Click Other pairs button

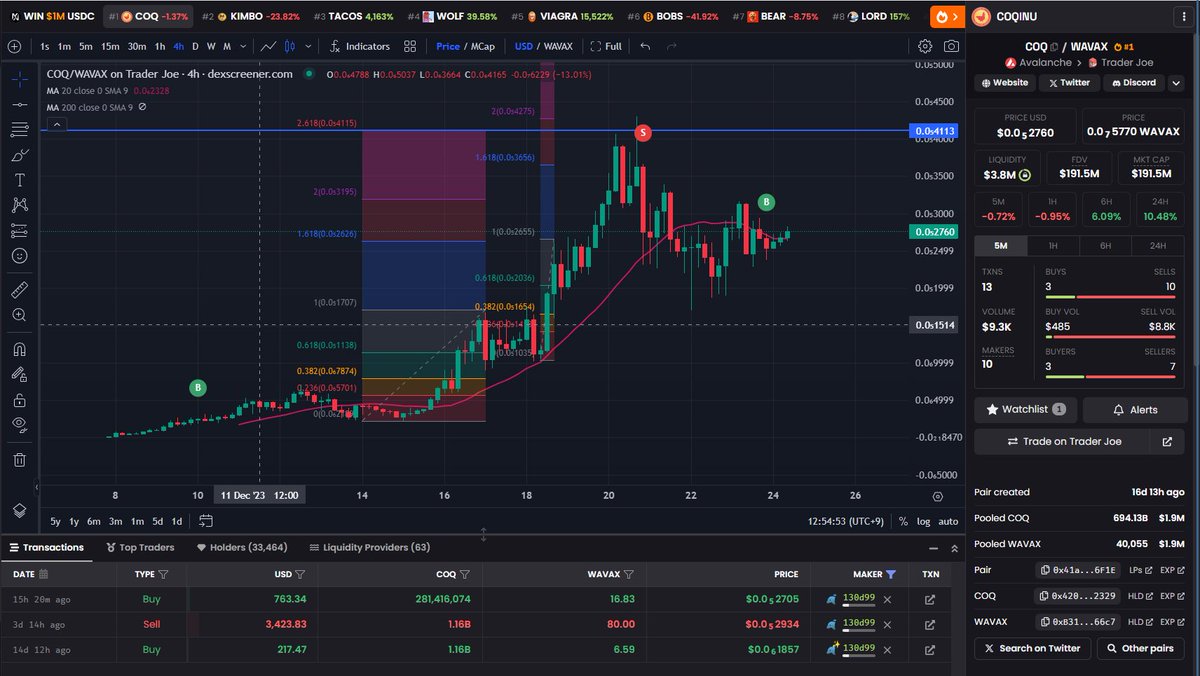point(1141,648)
